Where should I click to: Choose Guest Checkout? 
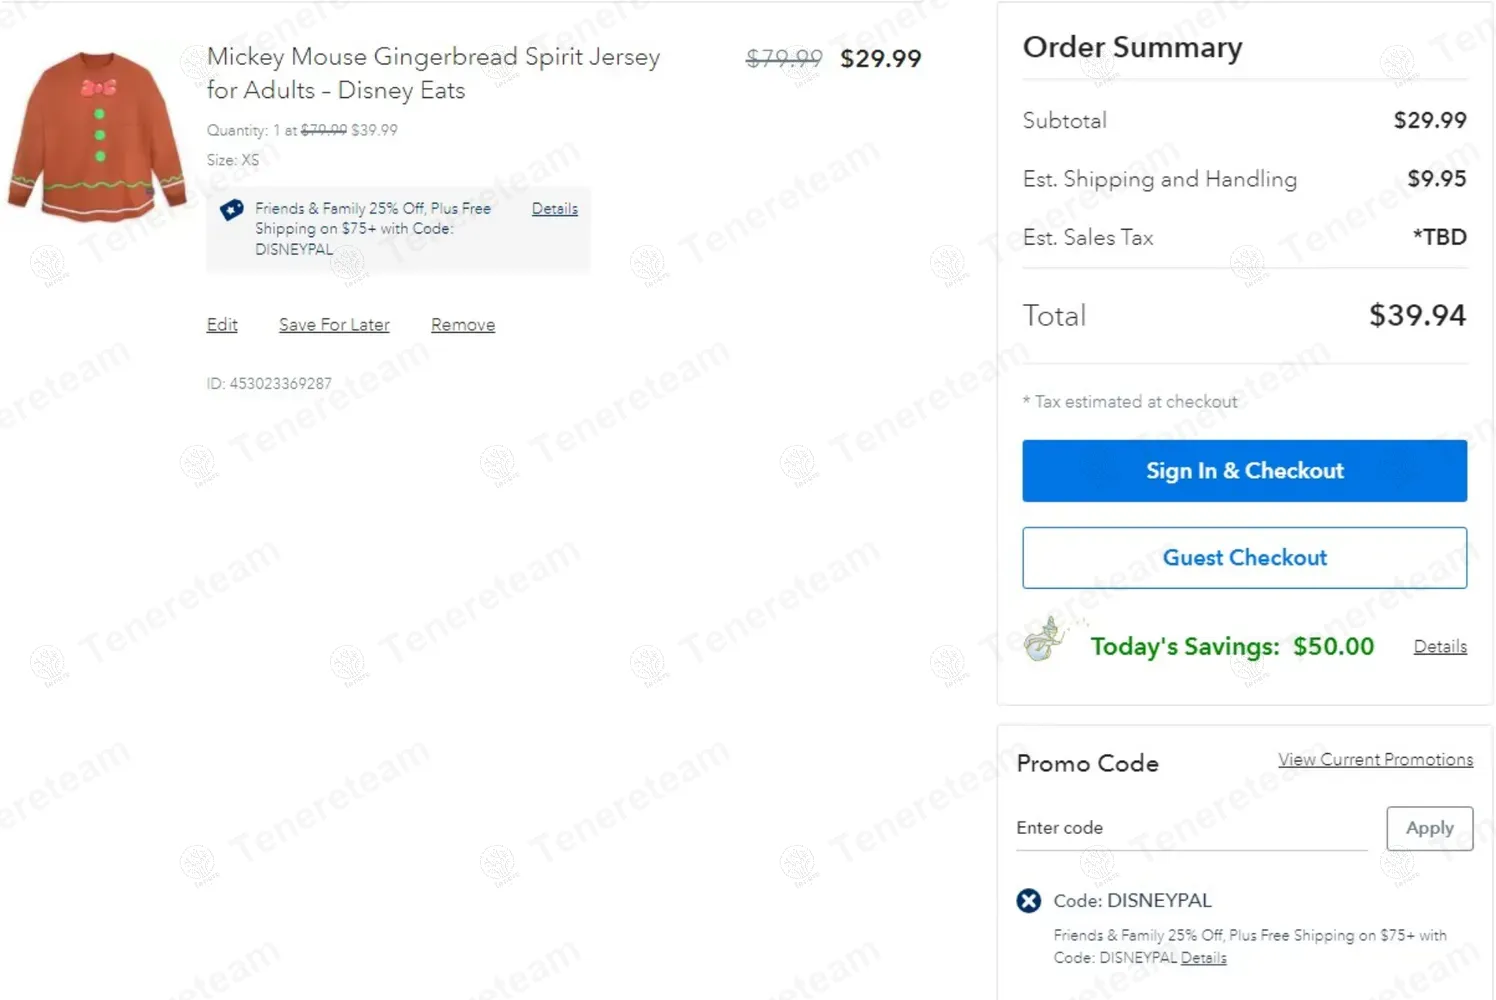[1244, 558]
